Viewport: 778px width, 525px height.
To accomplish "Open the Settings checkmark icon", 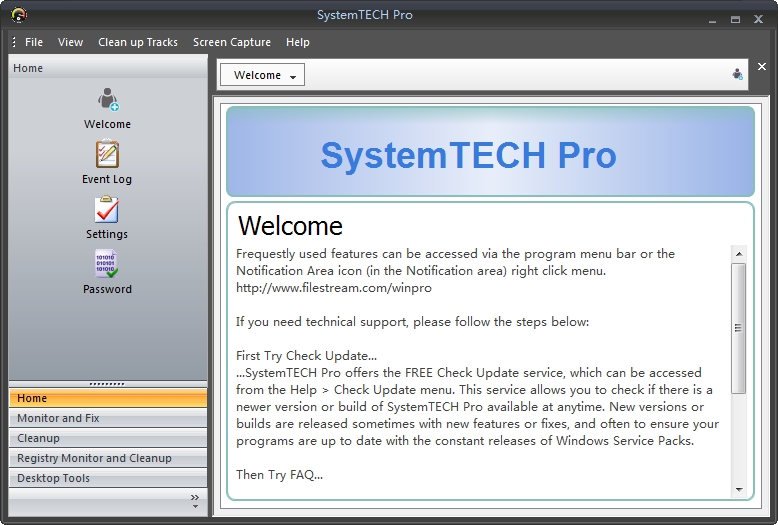I will [107, 209].
